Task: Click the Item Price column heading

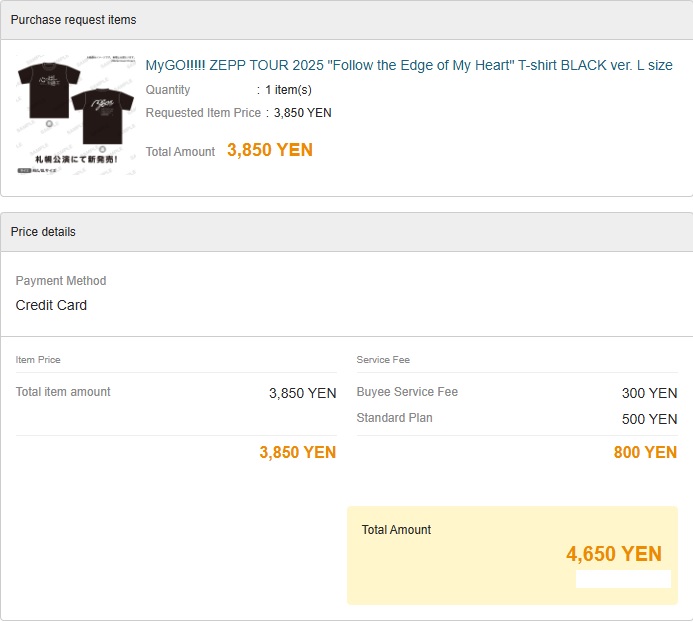Action: pyautogui.click(x=38, y=359)
